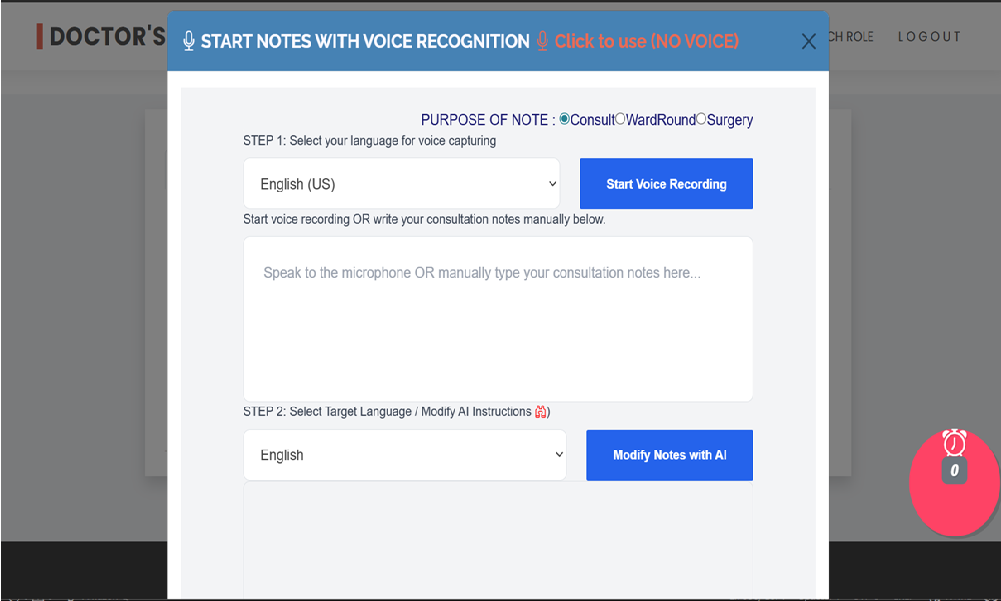Screen dimensions: 1001x601
Task: Click the alarm clock timer icon
Action: [955, 442]
